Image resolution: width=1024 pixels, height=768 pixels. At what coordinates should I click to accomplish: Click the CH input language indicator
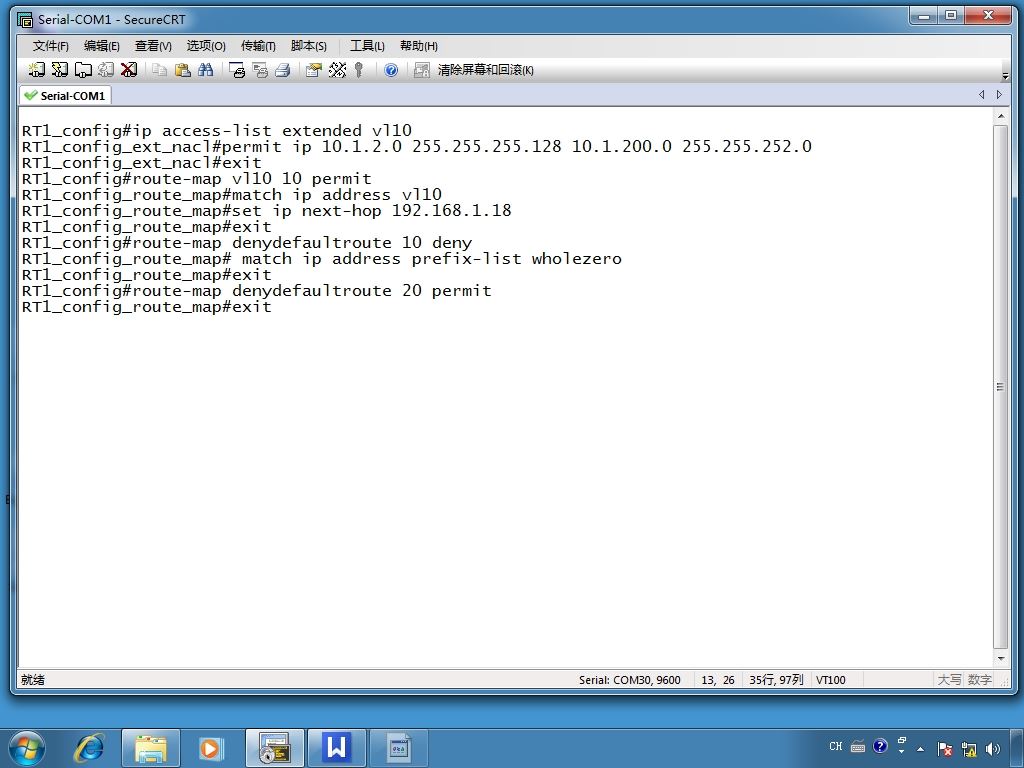(836, 746)
